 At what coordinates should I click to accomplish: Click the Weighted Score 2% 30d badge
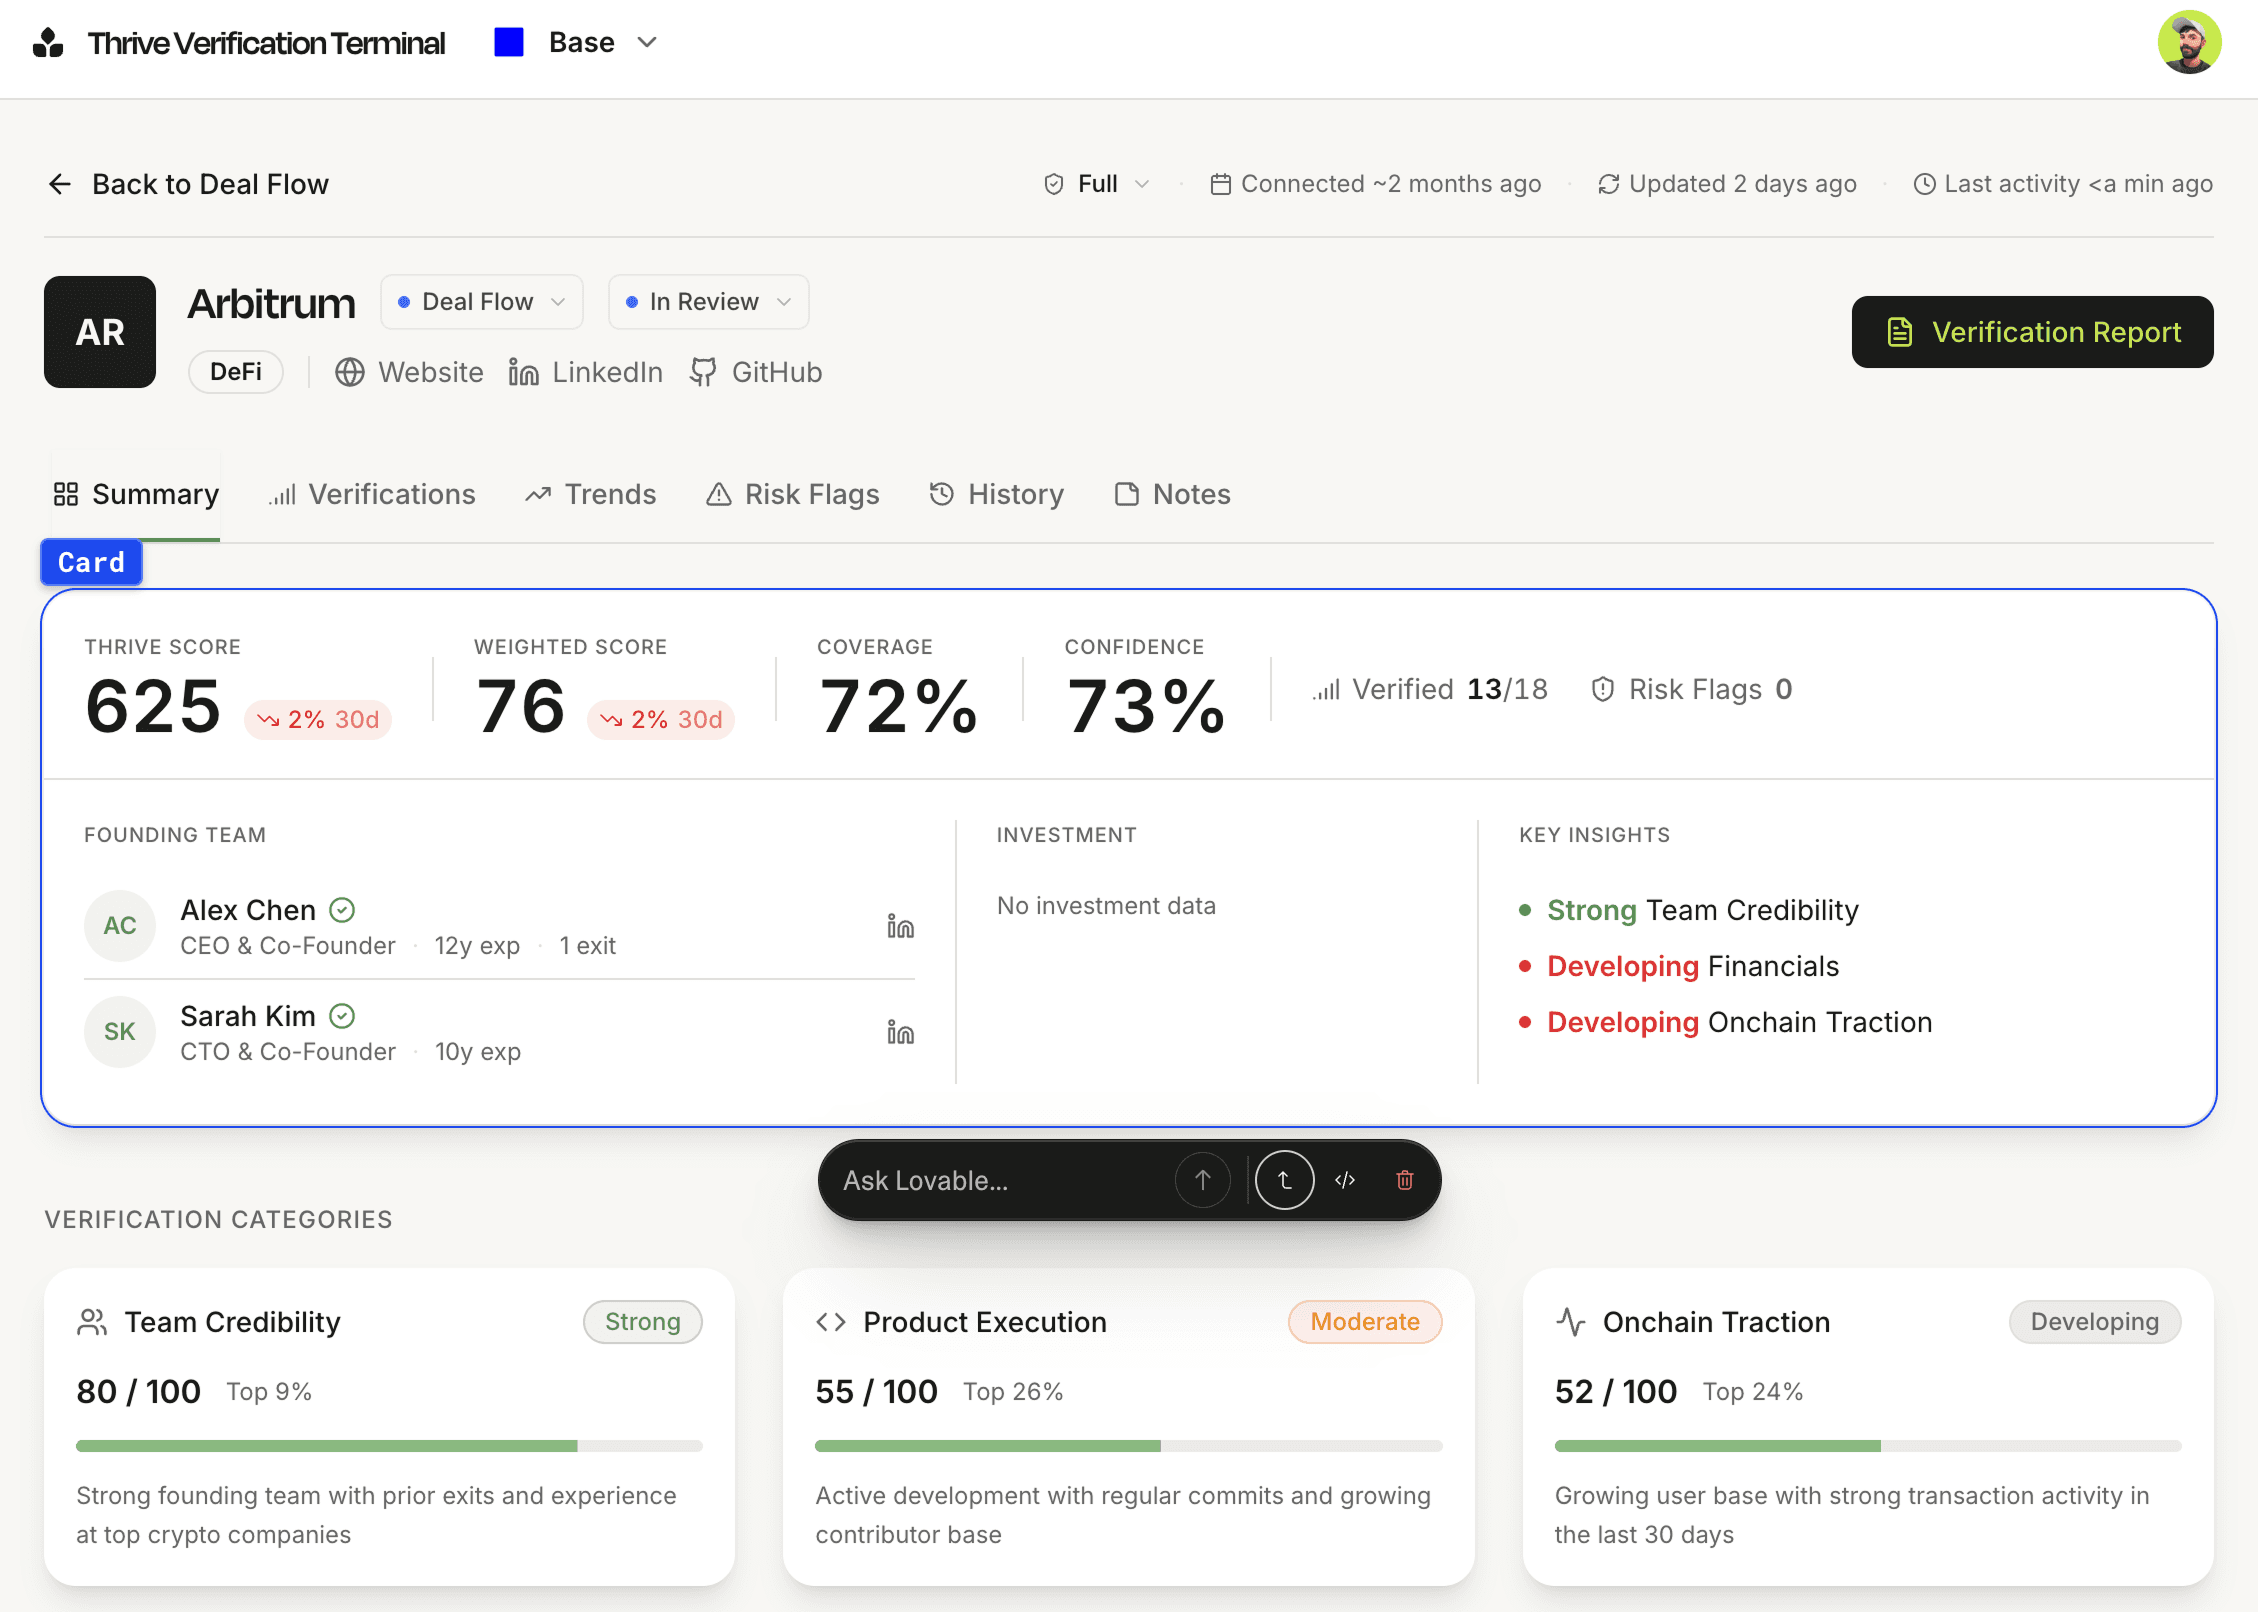[661, 719]
